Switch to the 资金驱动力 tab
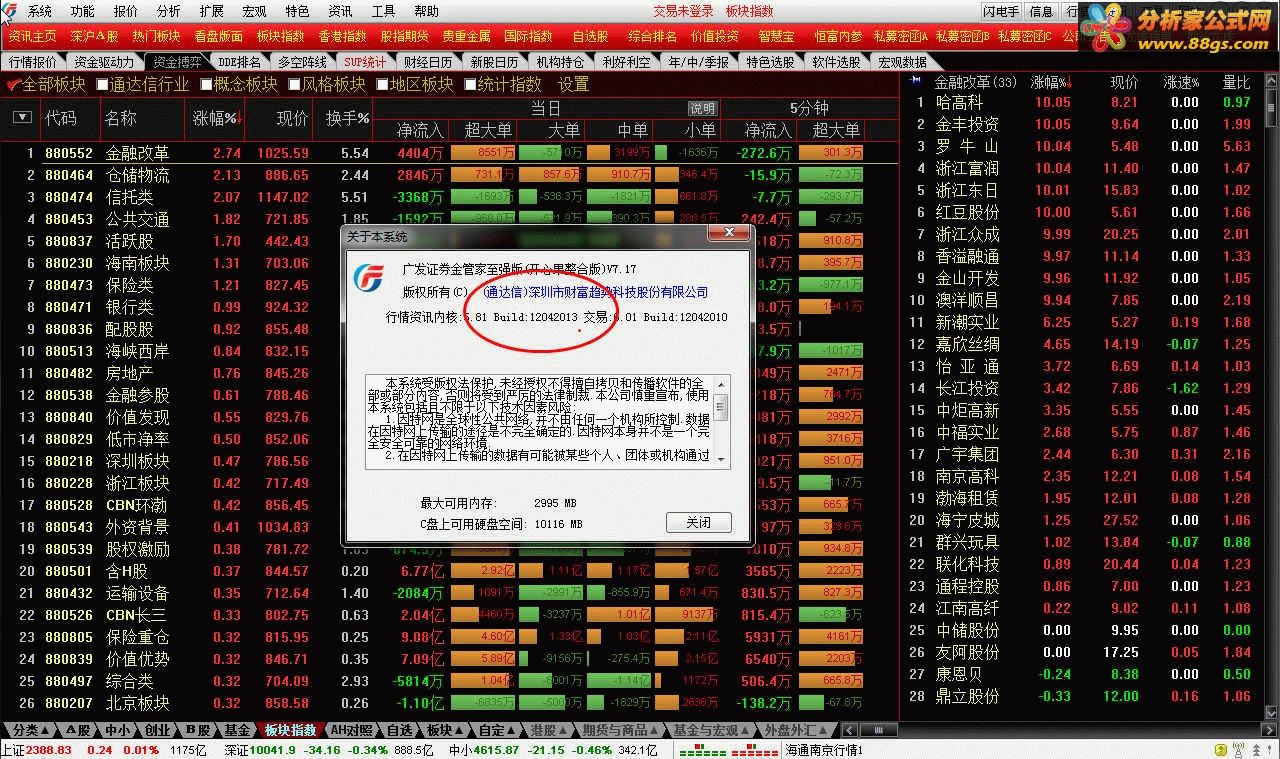This screenshot has width=1280, height=759. tap(103, 62)
